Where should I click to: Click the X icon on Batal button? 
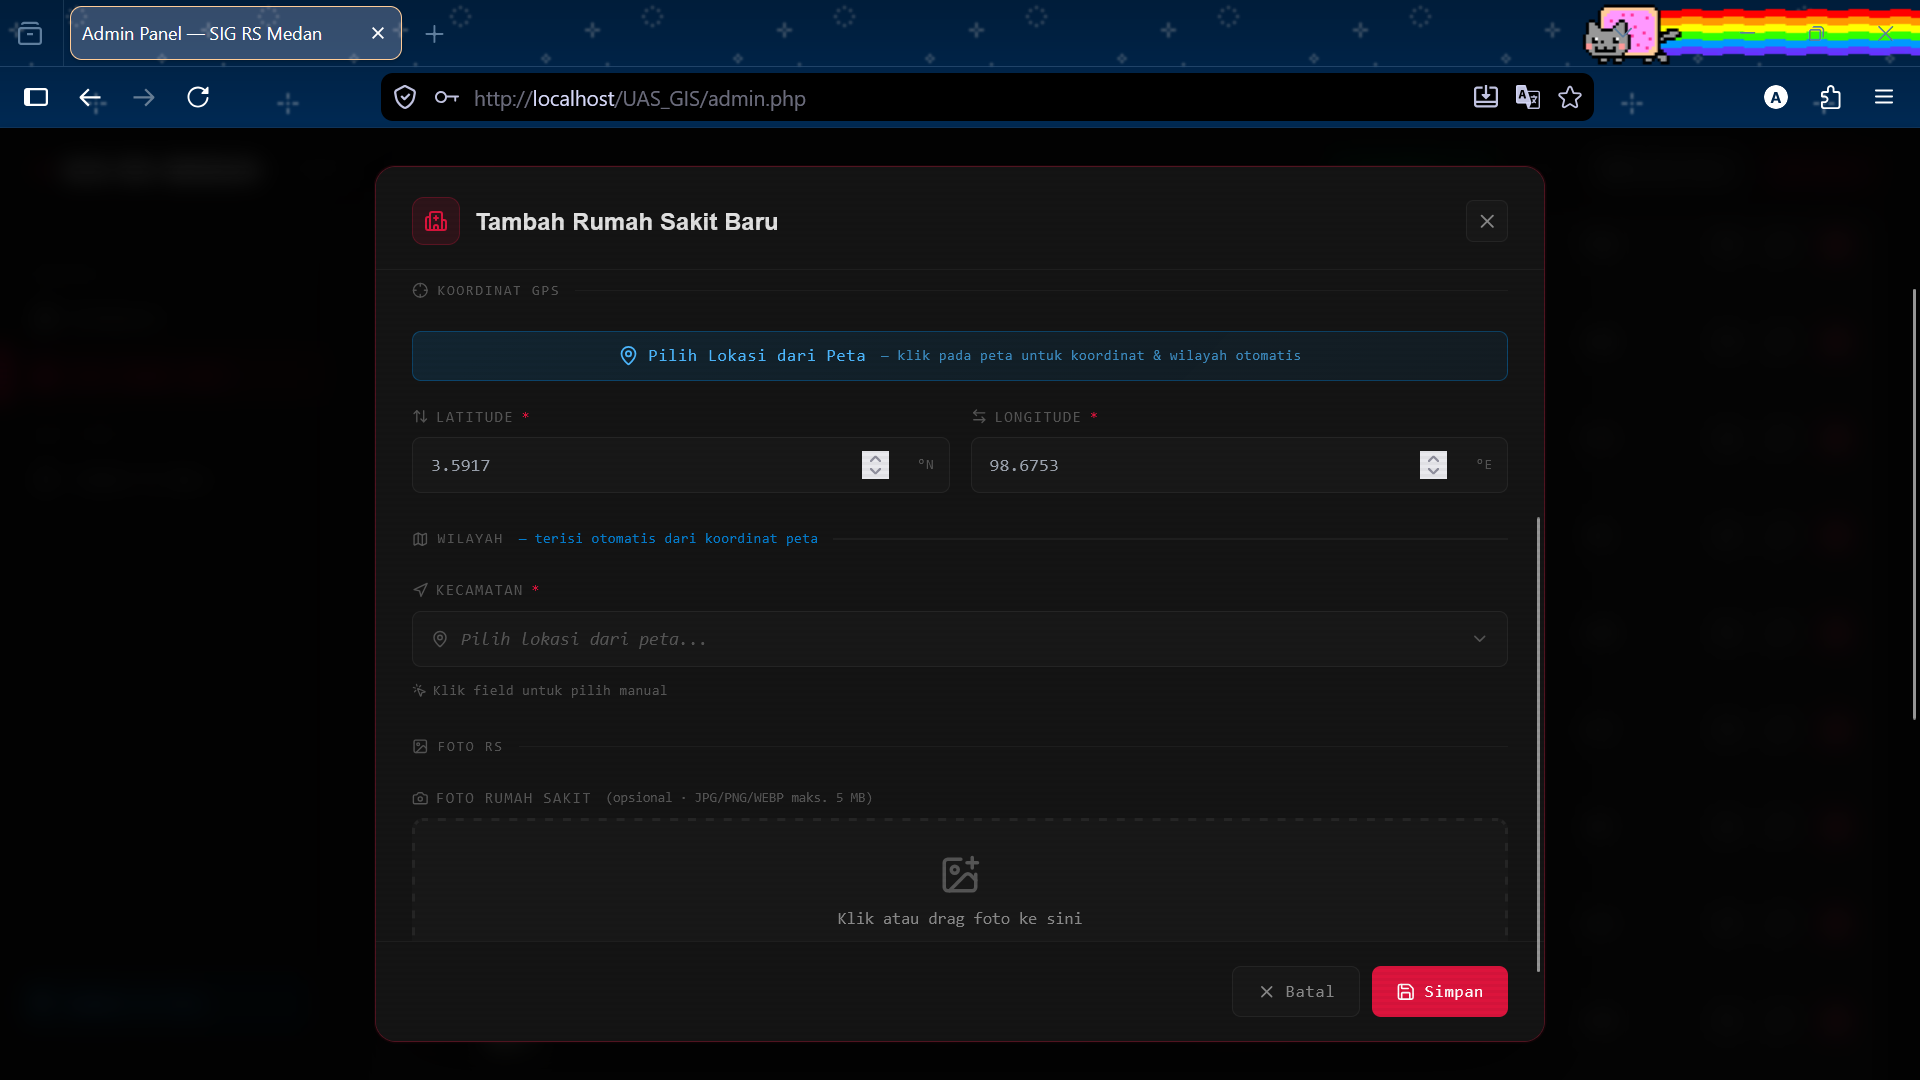(1266, 992)
